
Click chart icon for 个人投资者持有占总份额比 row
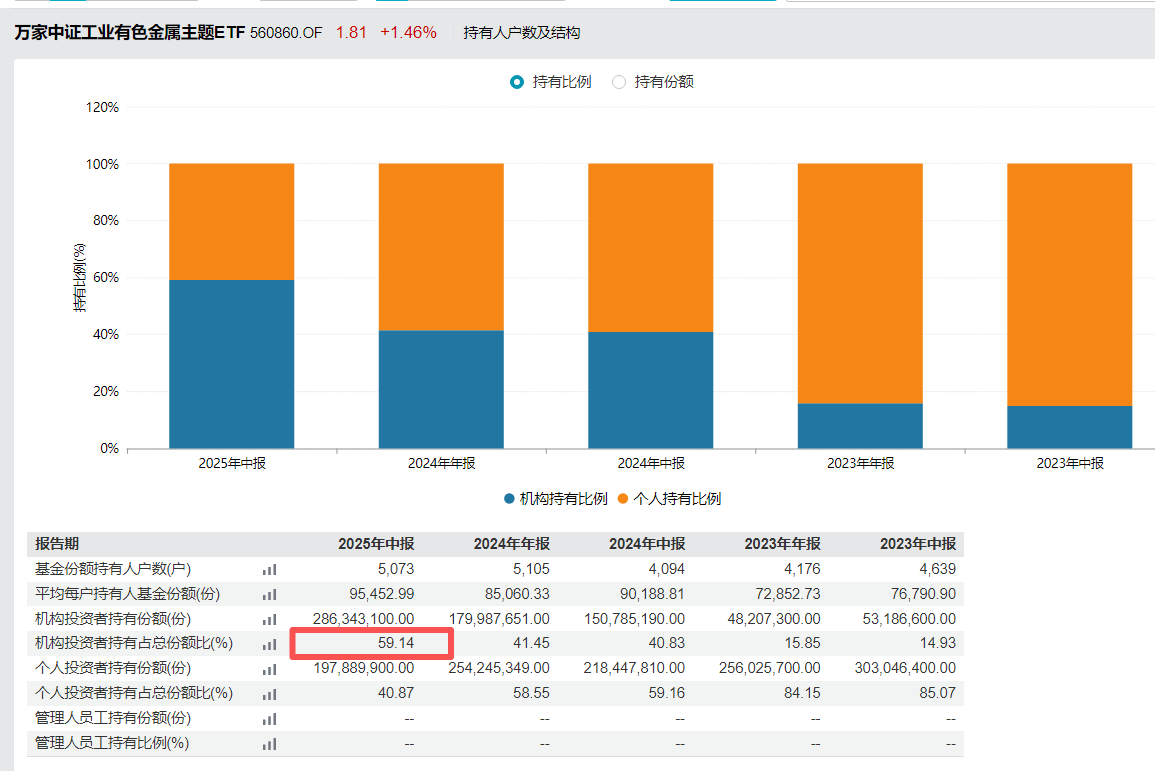tap(269, 693)
